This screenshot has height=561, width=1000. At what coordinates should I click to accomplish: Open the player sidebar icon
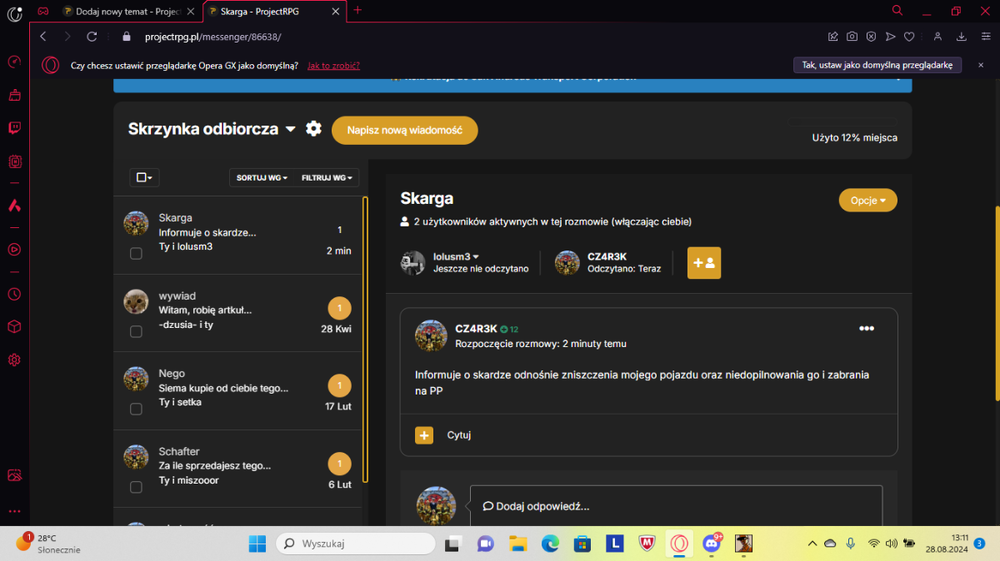coord(15,249)
